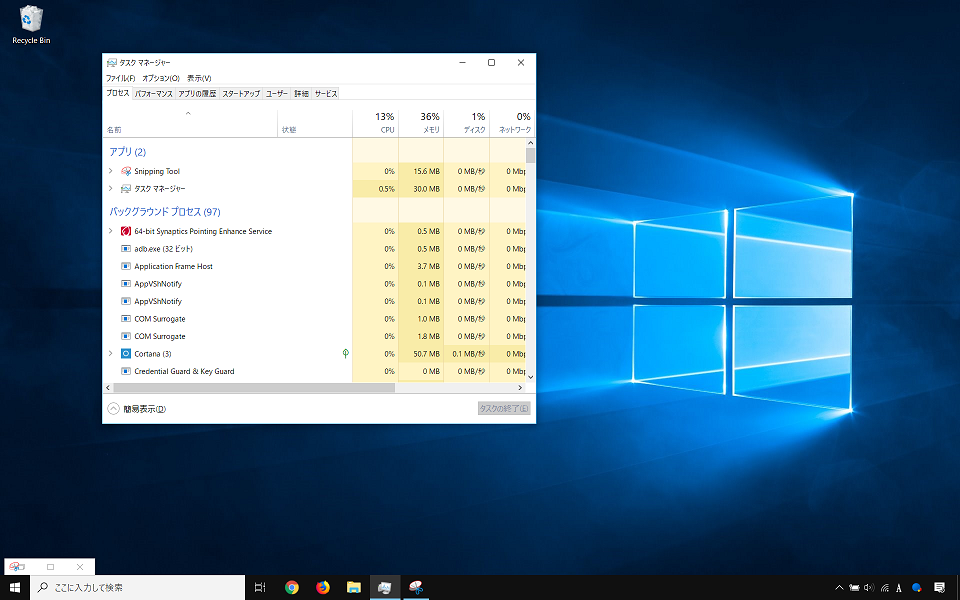Open Google Chrome from the taskbar
Image resolution: width=960 pixels, height=600 pixels.
pyautogui.click(x=292, y=588)
